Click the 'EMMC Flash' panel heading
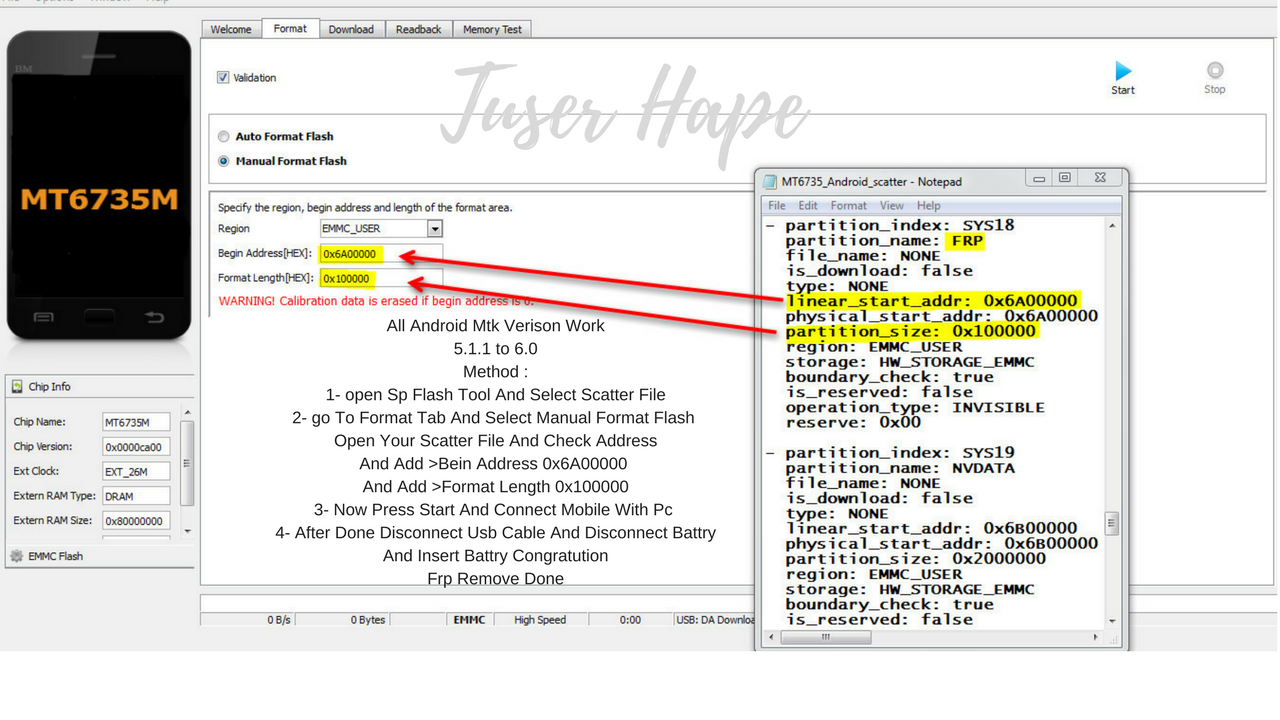Image resolution: width=1280 pixels, height=720 pixels. click(56, 556)
